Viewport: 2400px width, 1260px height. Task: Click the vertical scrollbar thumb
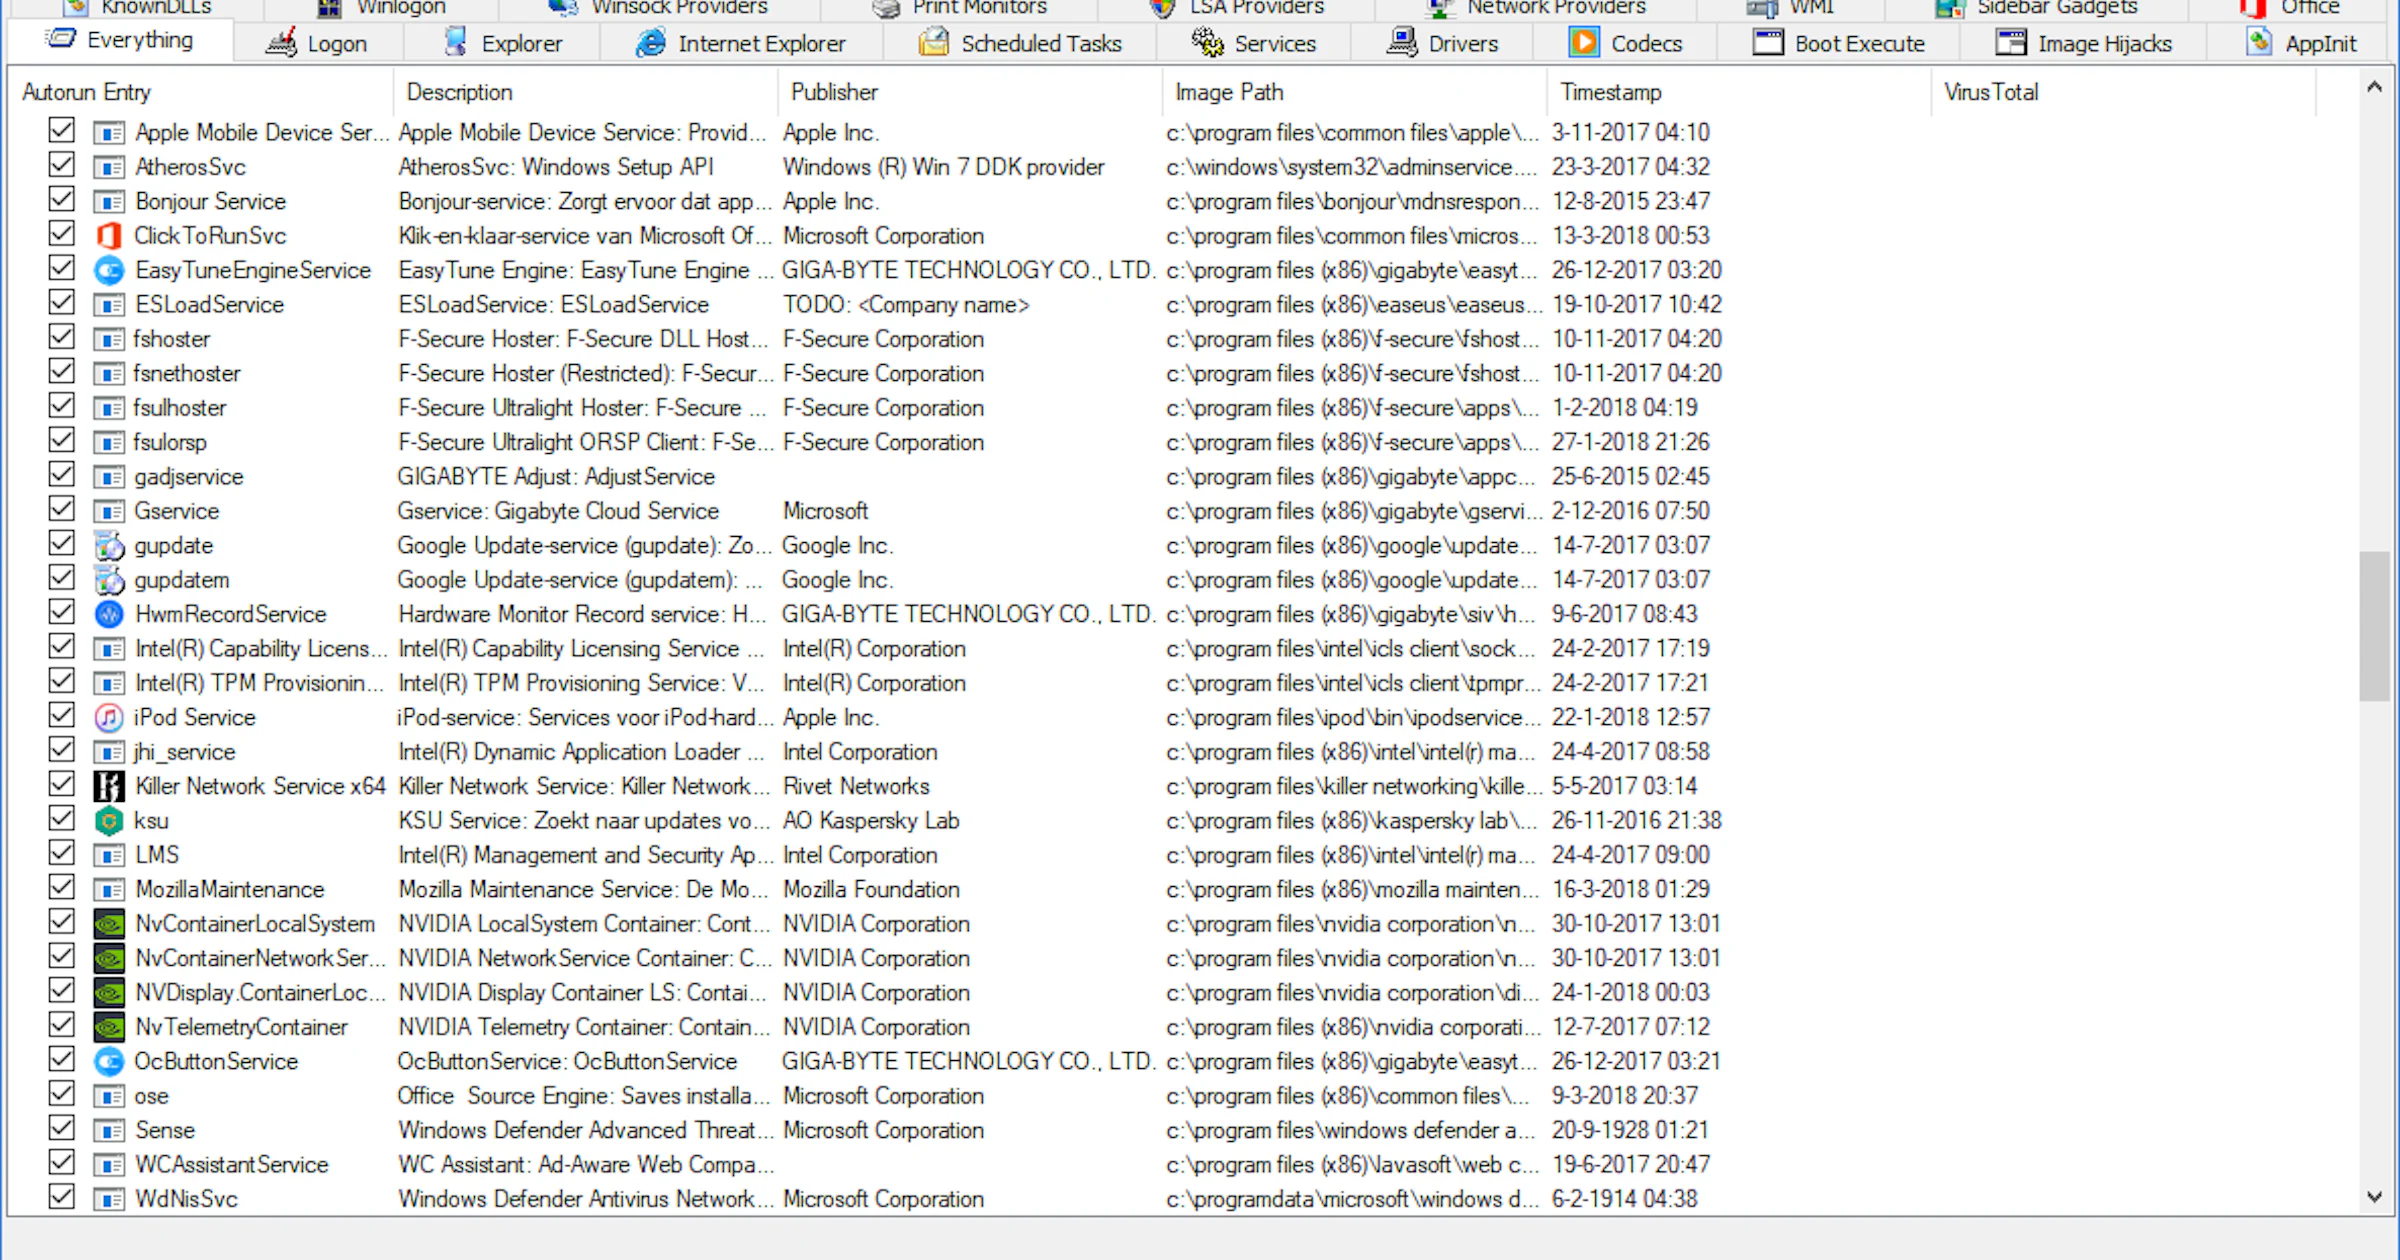[x=2374, y=626]
